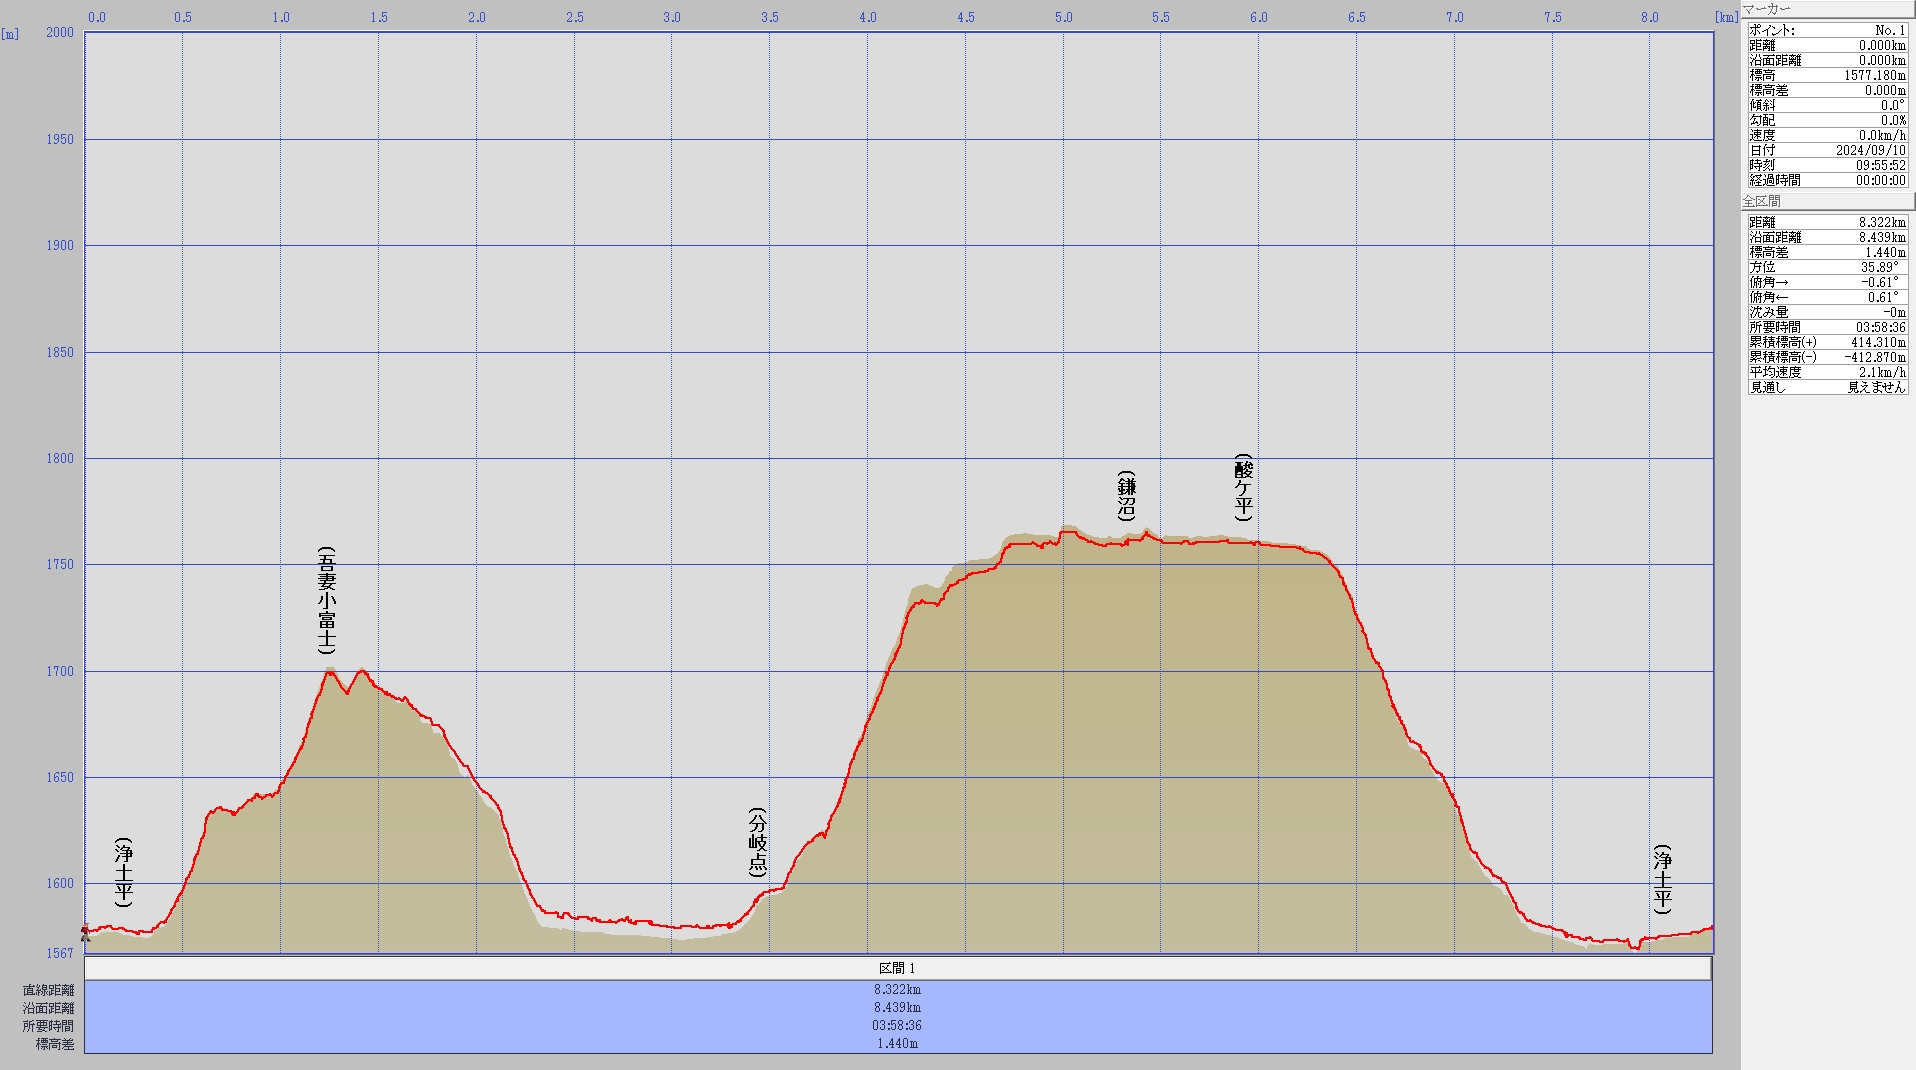Image resolution: width=1916 pixels, height=1070 pixels.
Task: Click the 1800 m label on elevation axis
Action: [60, 458]
